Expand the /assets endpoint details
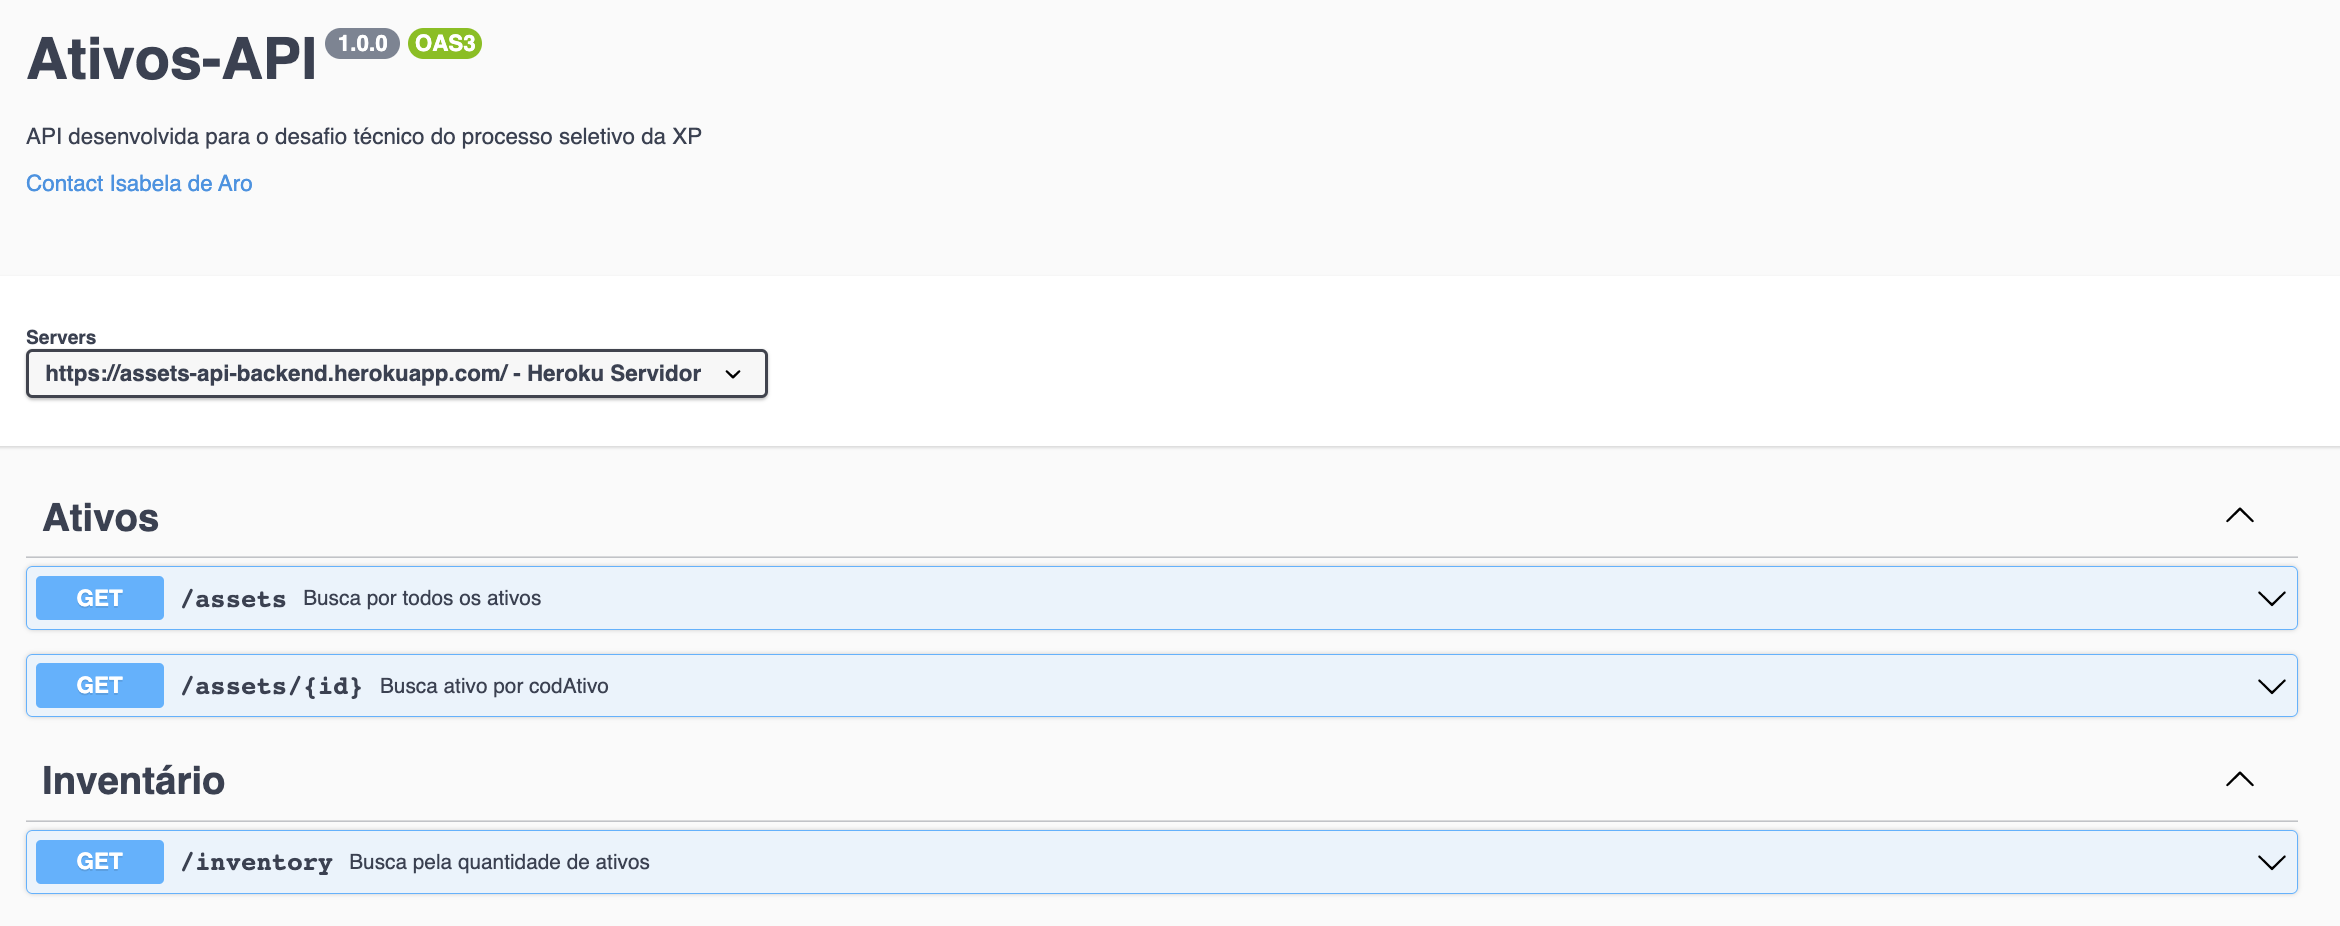 [2272, 597]
